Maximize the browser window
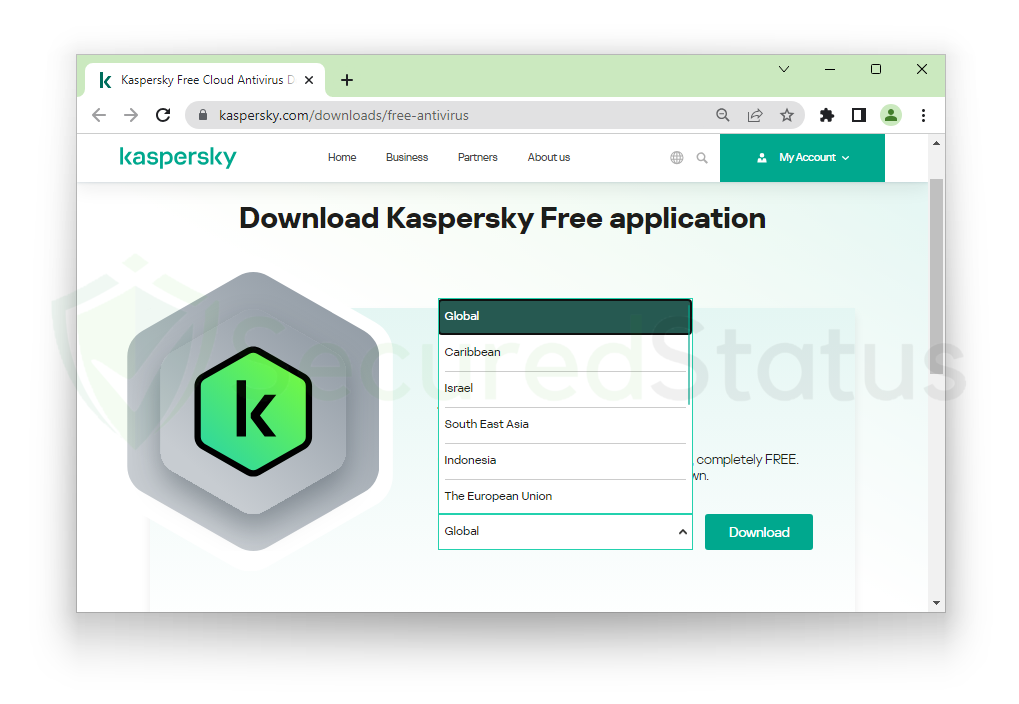Viewport: 1019px width, 704px height. click(876, 69)
